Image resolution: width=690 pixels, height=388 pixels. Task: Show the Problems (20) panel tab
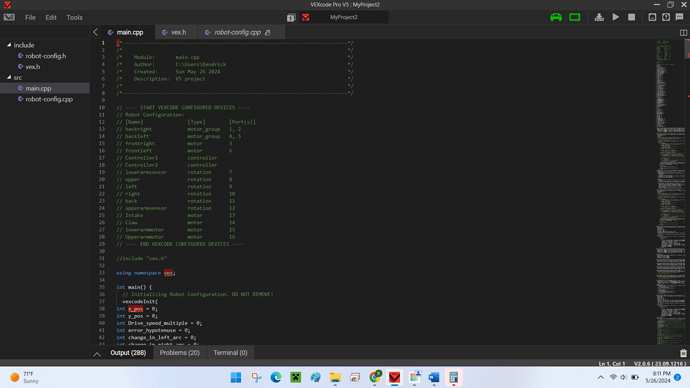pyautogui.click(x=180, y=353)
